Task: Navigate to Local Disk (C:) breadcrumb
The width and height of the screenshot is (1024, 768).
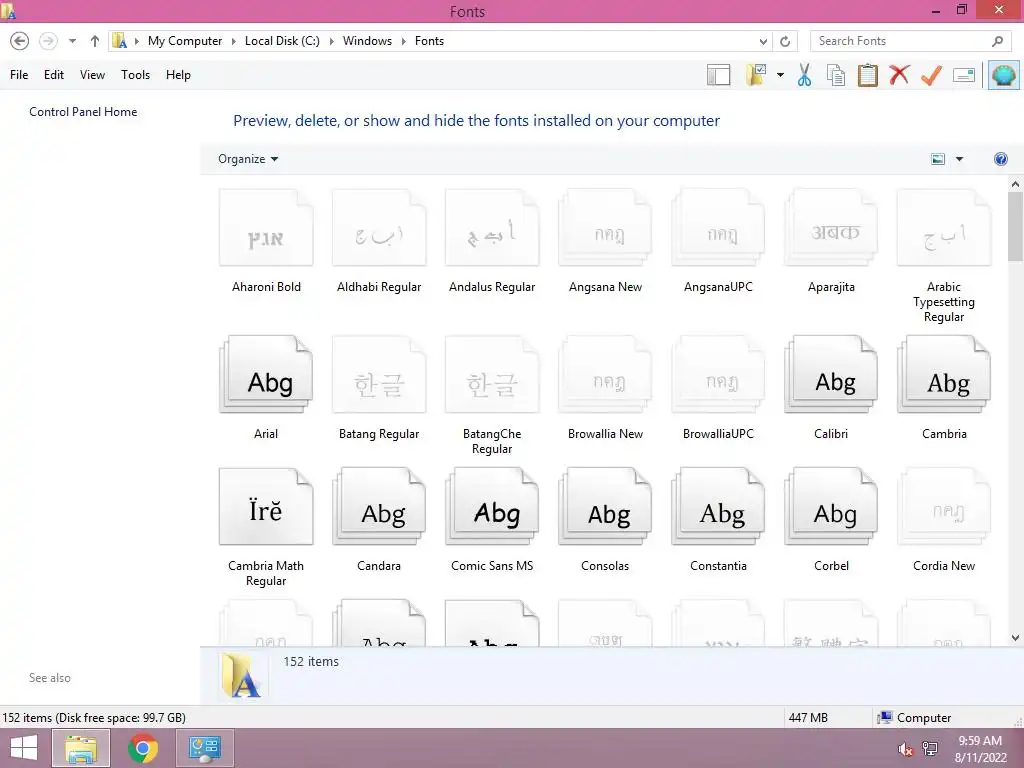Action: coord(282,41)
